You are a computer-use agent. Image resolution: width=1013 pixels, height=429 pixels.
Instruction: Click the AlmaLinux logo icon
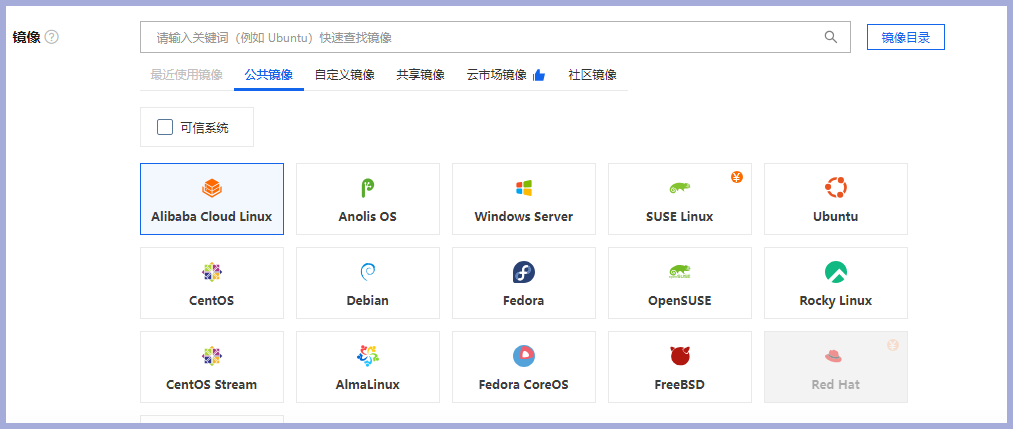(368, 356)
